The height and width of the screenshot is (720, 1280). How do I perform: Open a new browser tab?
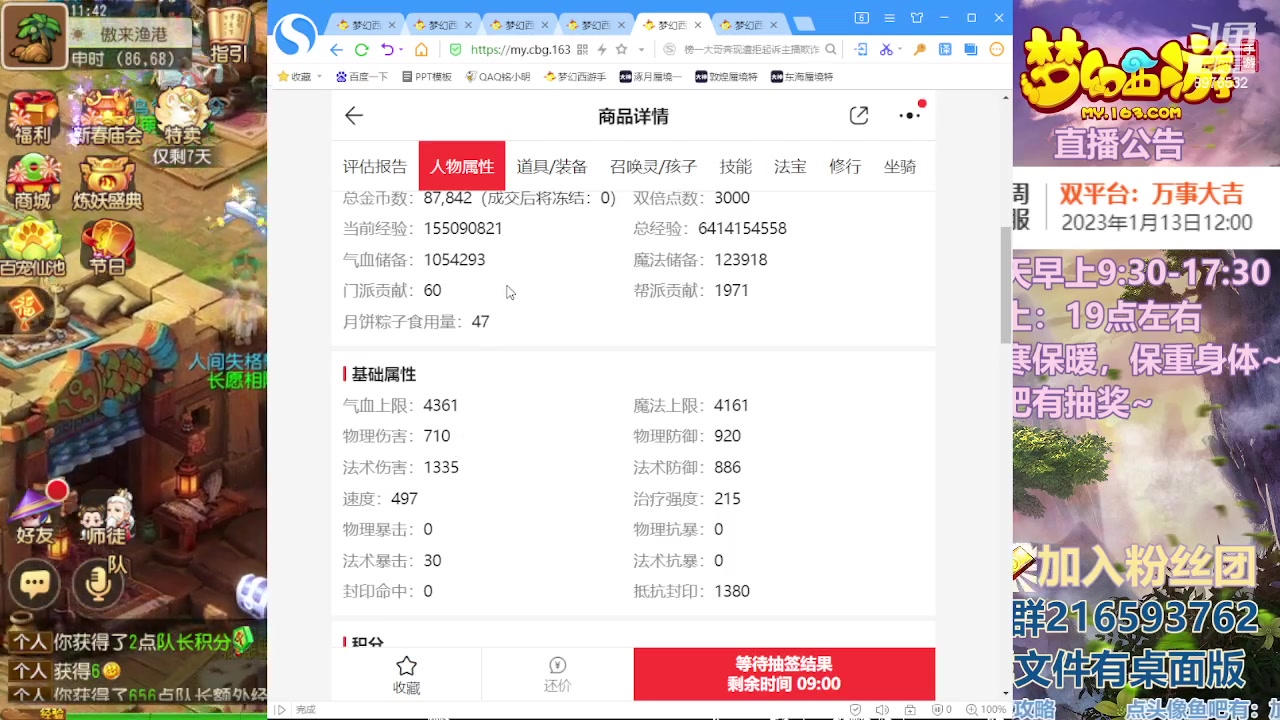coord(803,25)
